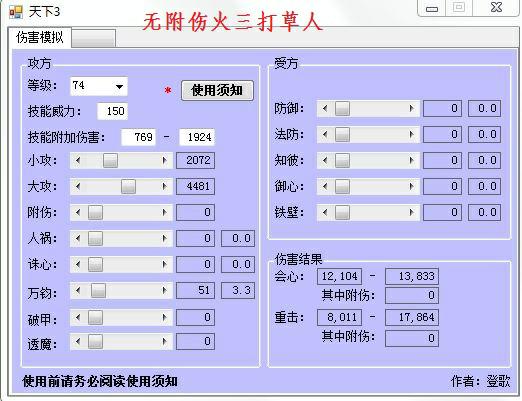Click the left arrow of 万钧 slider
This screenshot has height=401, width=522.
click(x=78, y=290)
